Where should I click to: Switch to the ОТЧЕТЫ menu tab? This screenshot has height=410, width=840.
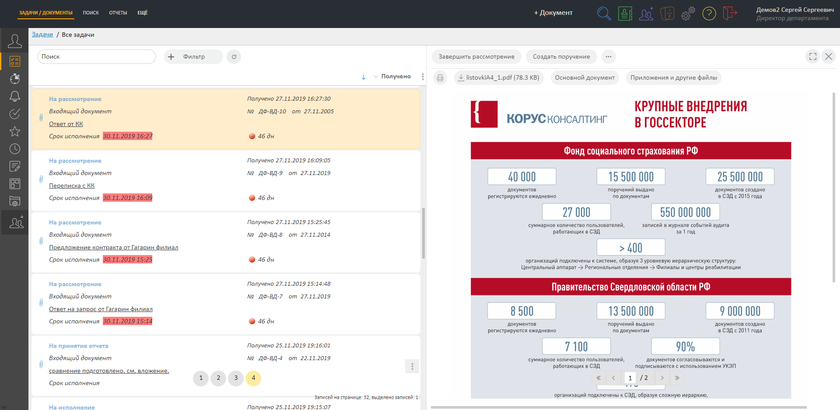(x=118, y=13)
